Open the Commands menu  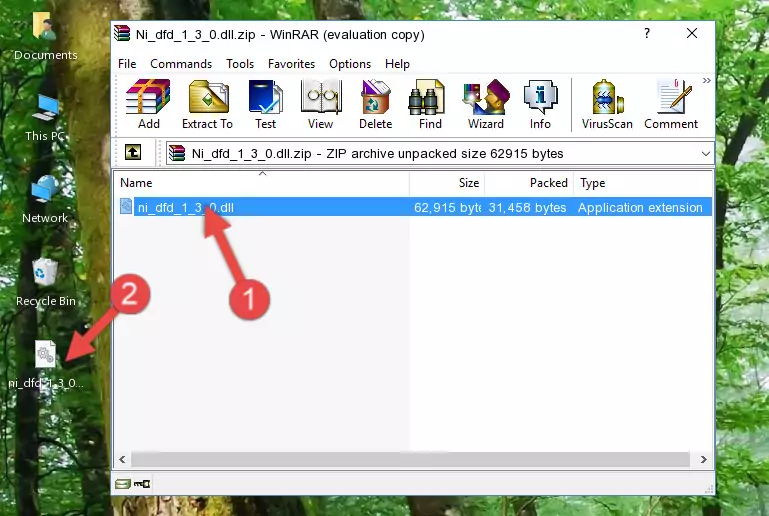[x=181, y=64]
